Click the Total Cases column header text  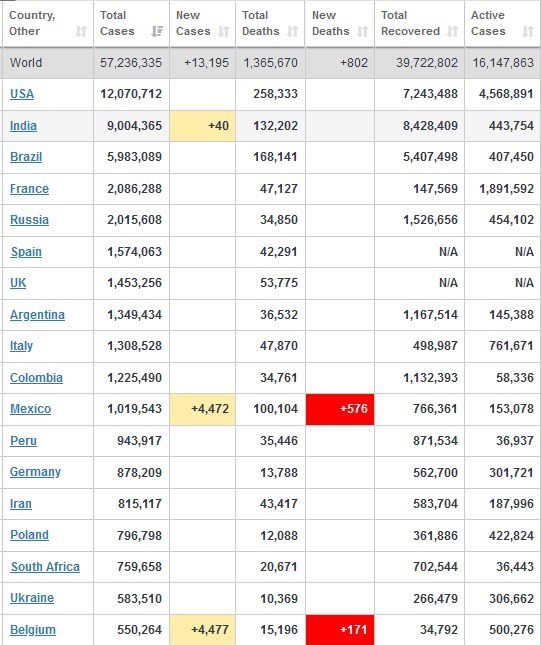pyautogui.click(x=117, y=23)
